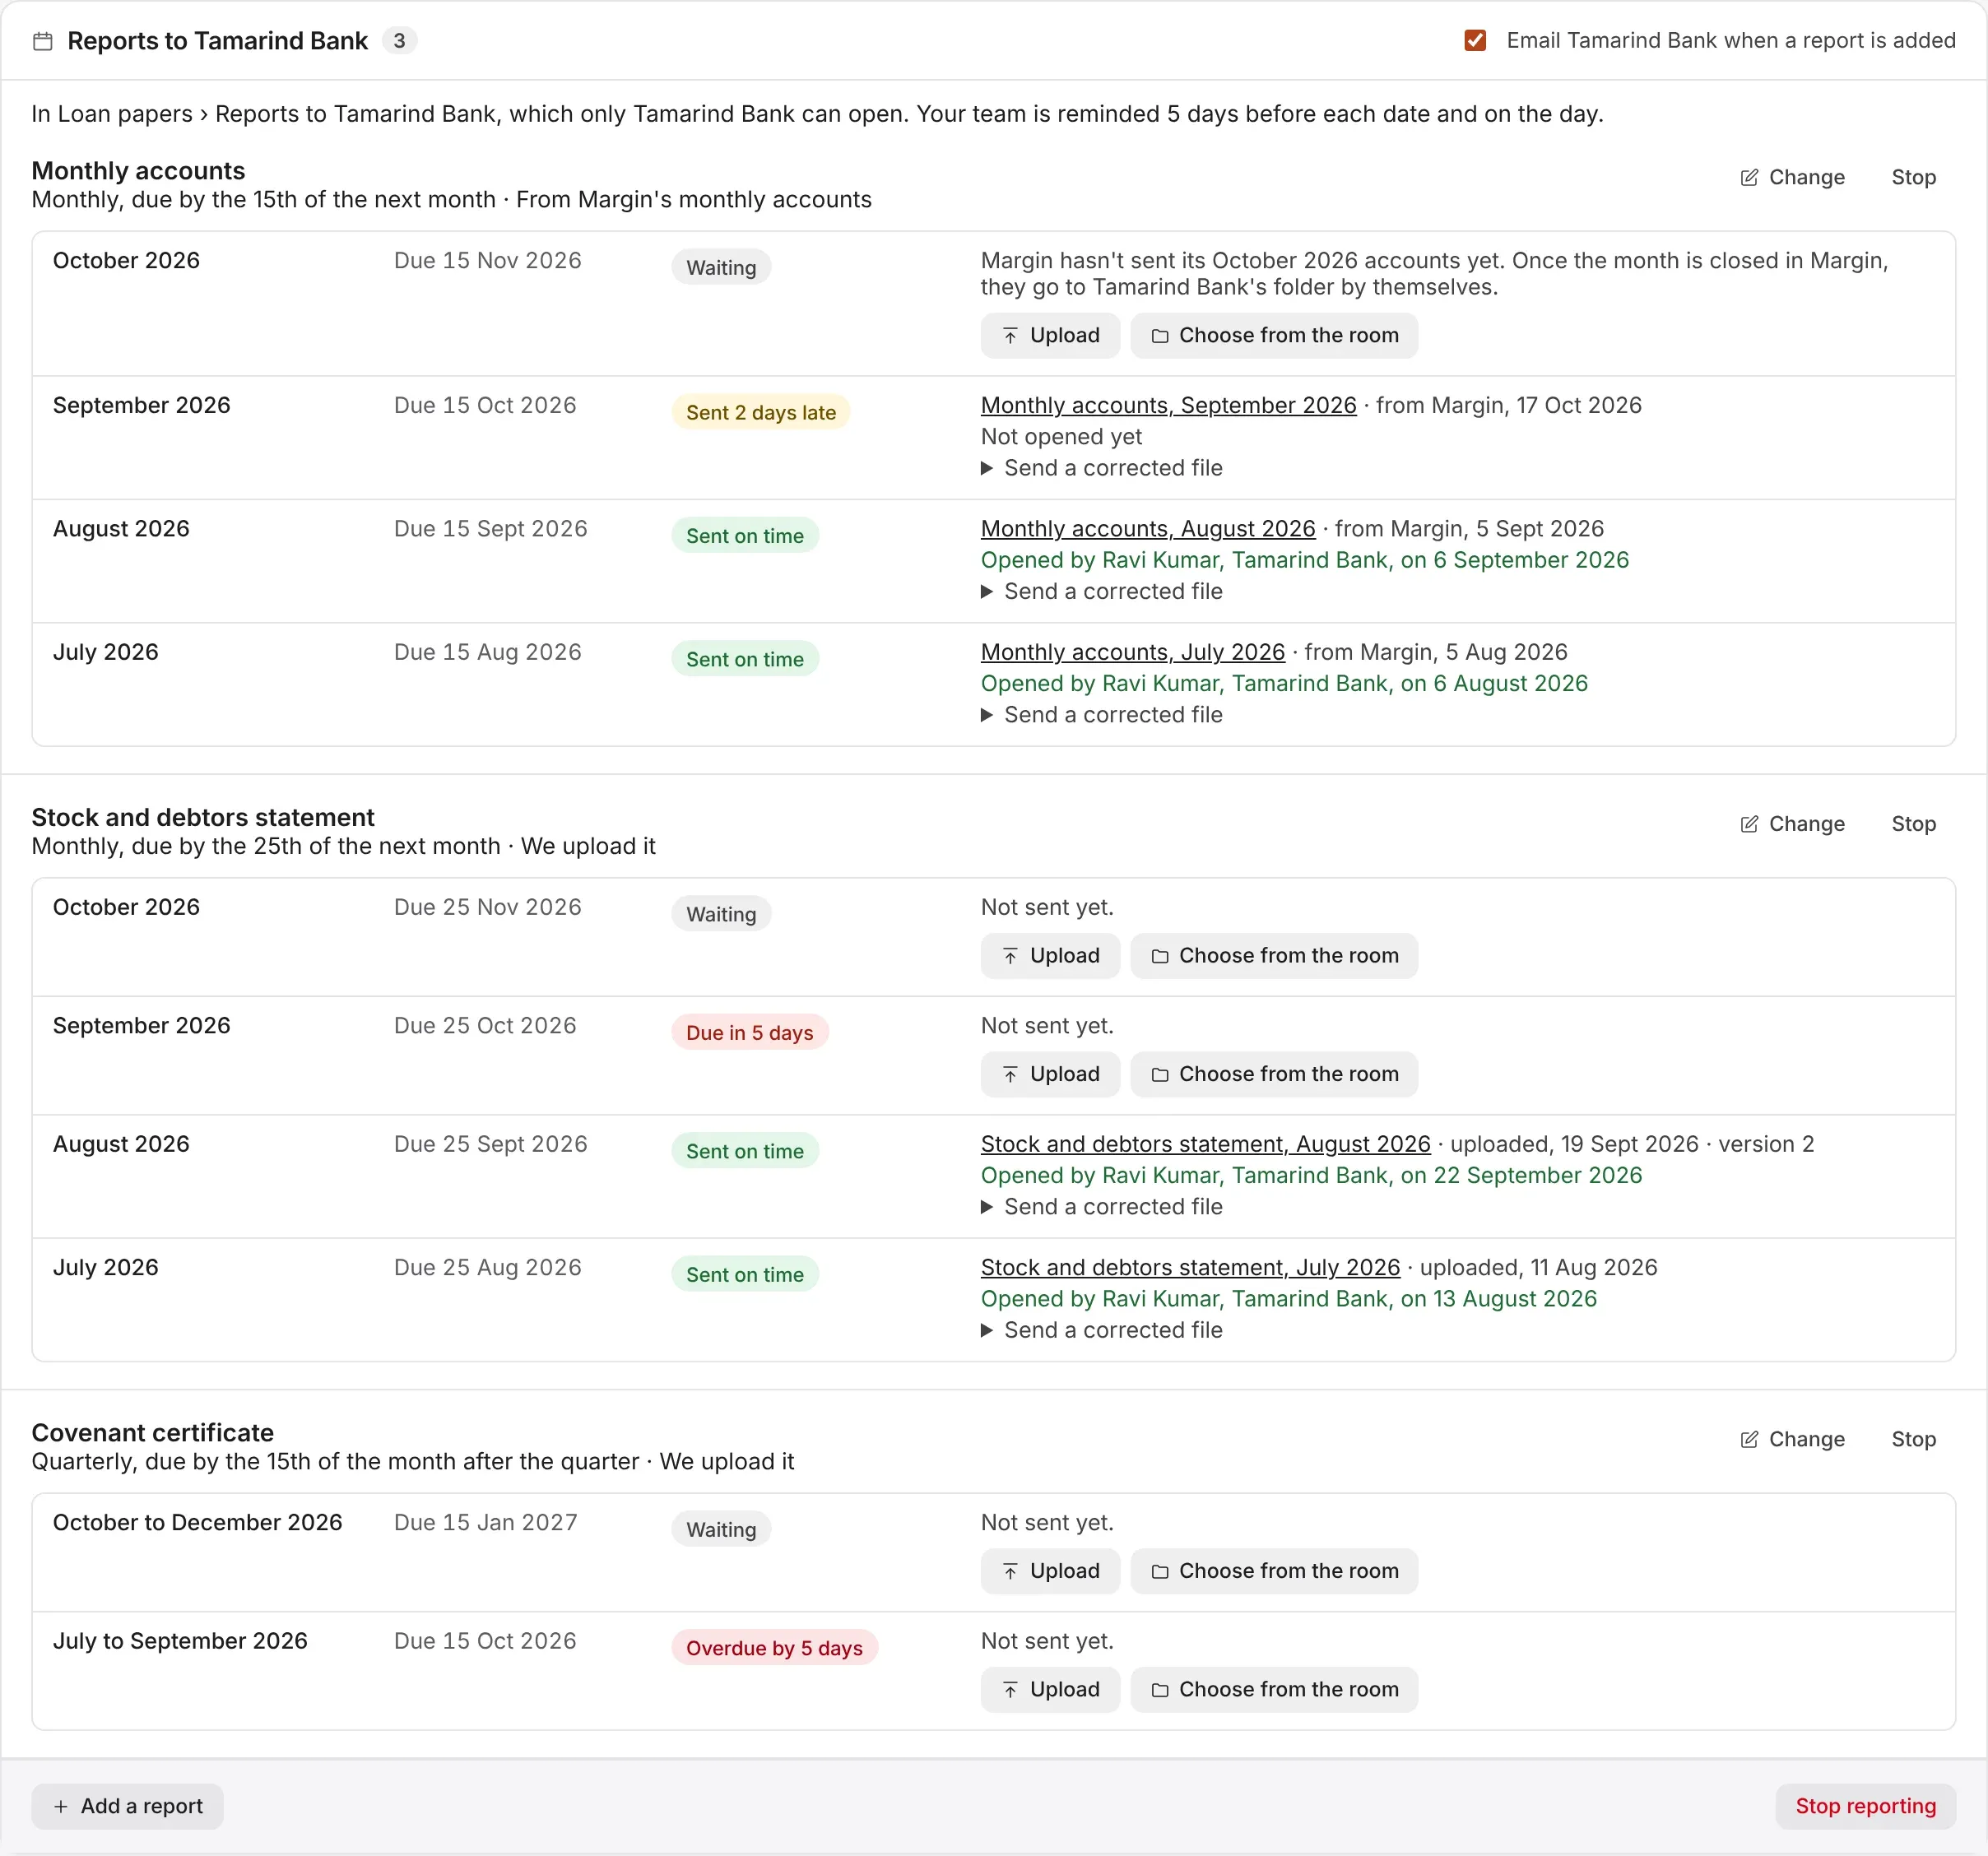Choose from the room for October 2026 stock statement
This screenshot has height=1856, width=1988.
click(1274, 956)
